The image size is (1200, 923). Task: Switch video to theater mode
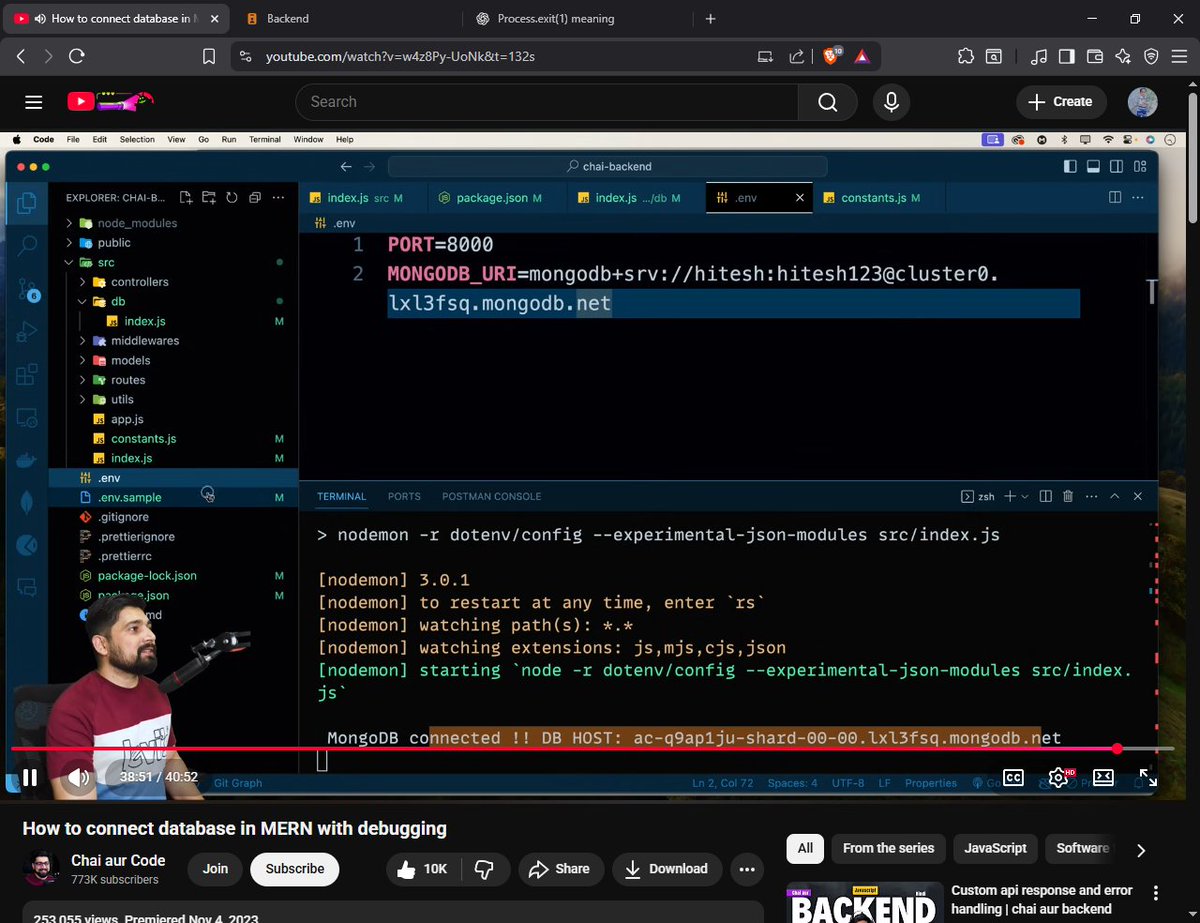click(x=1103, y=777)
